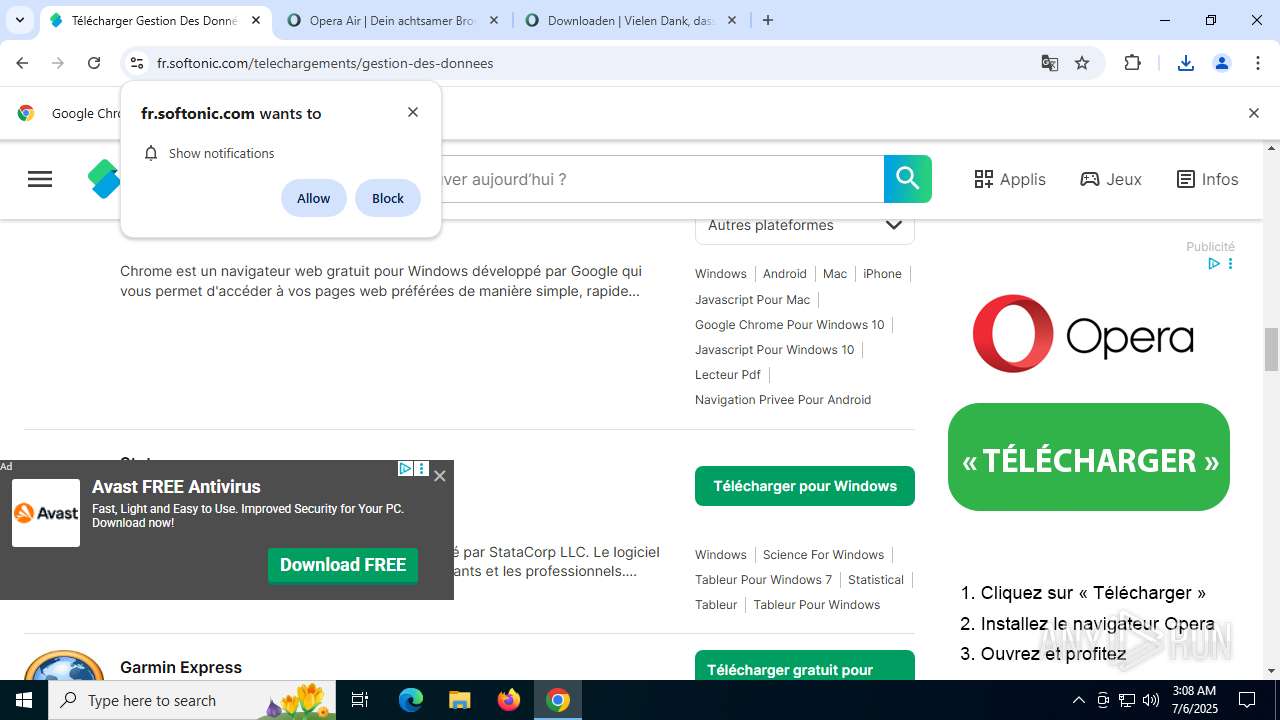Open Google Chrome Pour Windows 10 tag

[x=790, y=324]
